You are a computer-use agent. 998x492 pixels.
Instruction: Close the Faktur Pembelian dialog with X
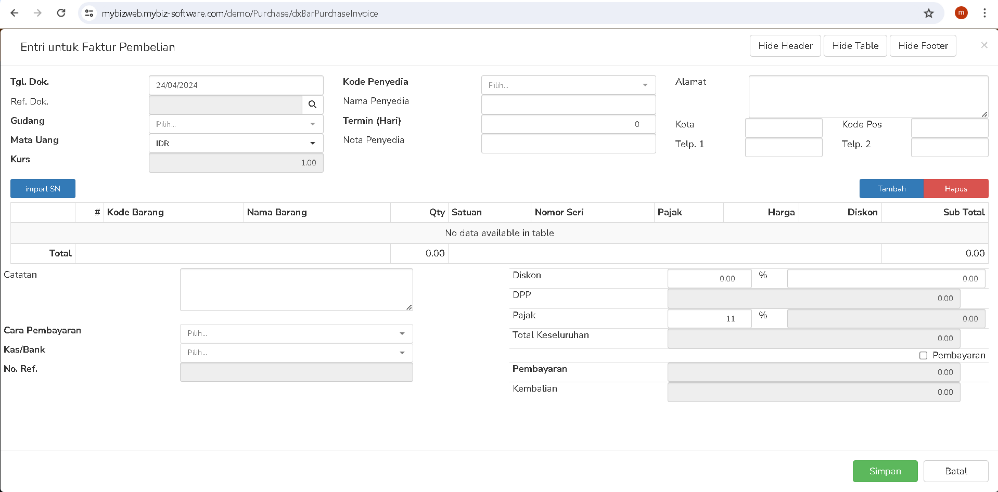984,45
